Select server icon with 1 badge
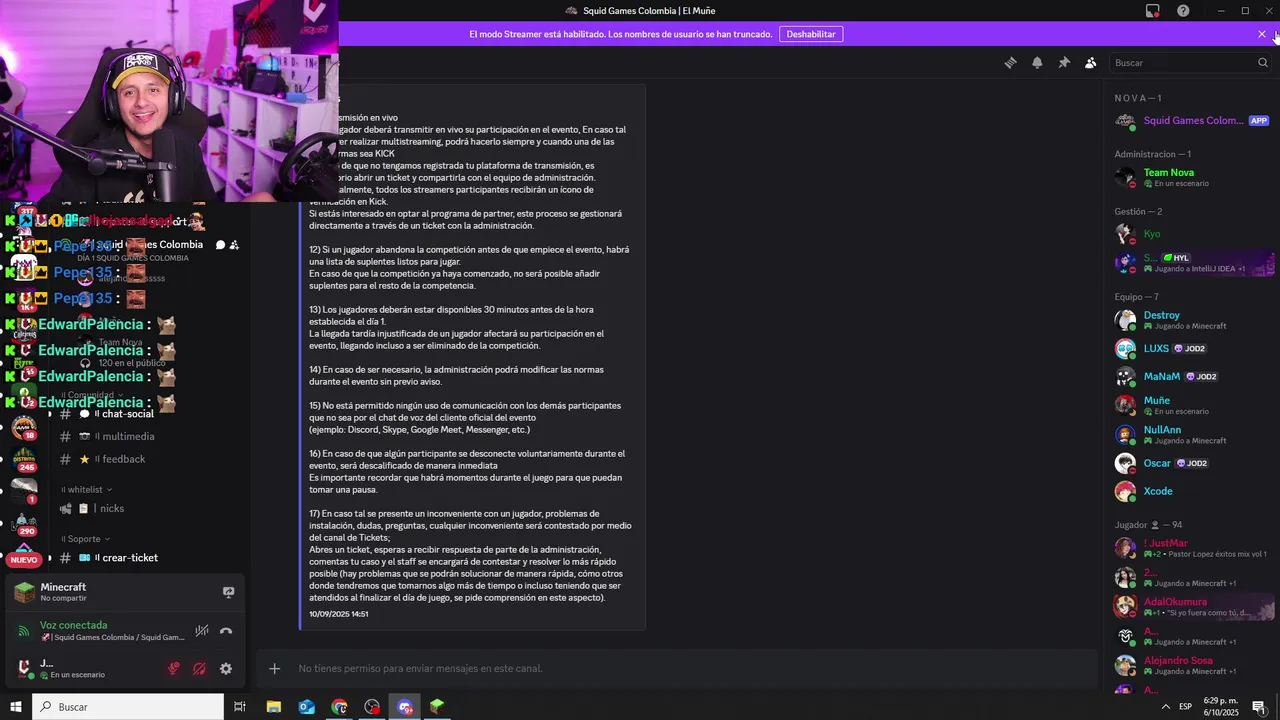 point(24,492)
